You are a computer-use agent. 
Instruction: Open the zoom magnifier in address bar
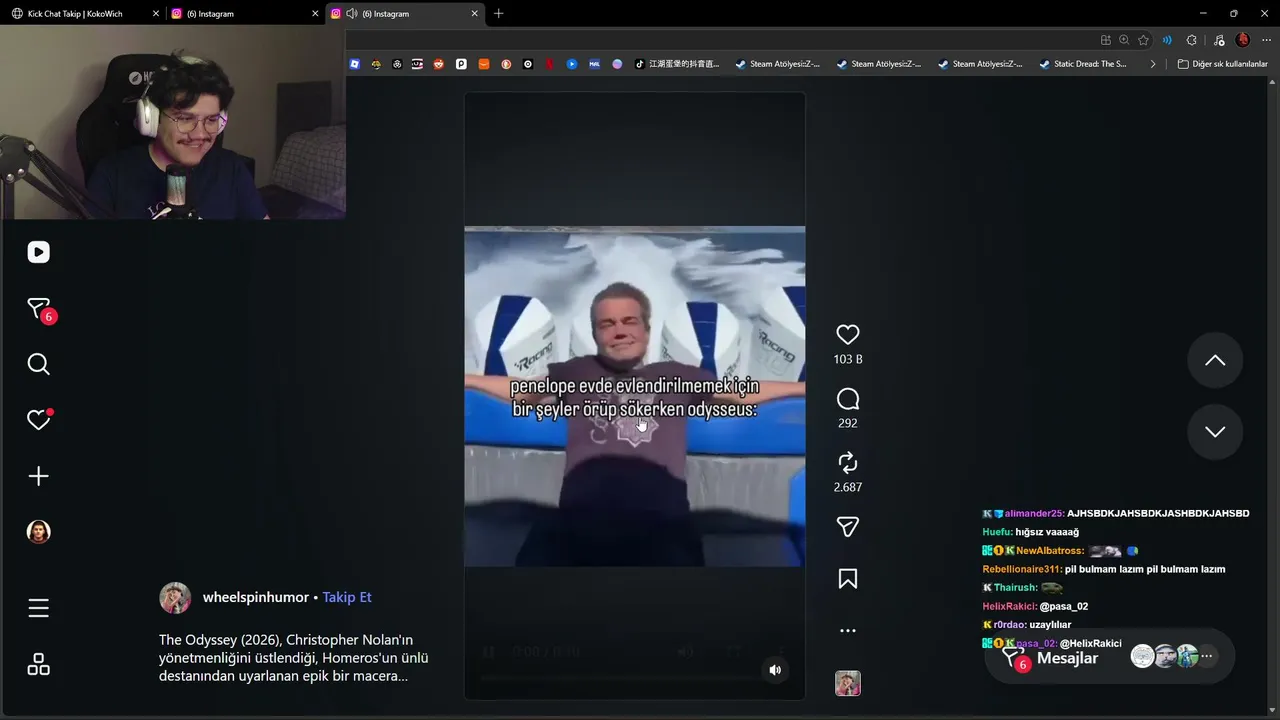click(x=1124, y=40)
